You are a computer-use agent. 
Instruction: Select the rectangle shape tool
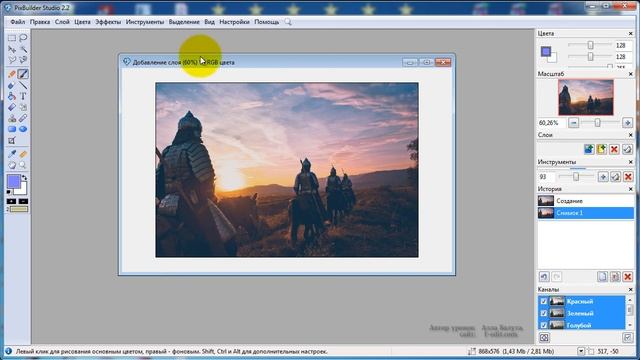[x=12, y=129]
